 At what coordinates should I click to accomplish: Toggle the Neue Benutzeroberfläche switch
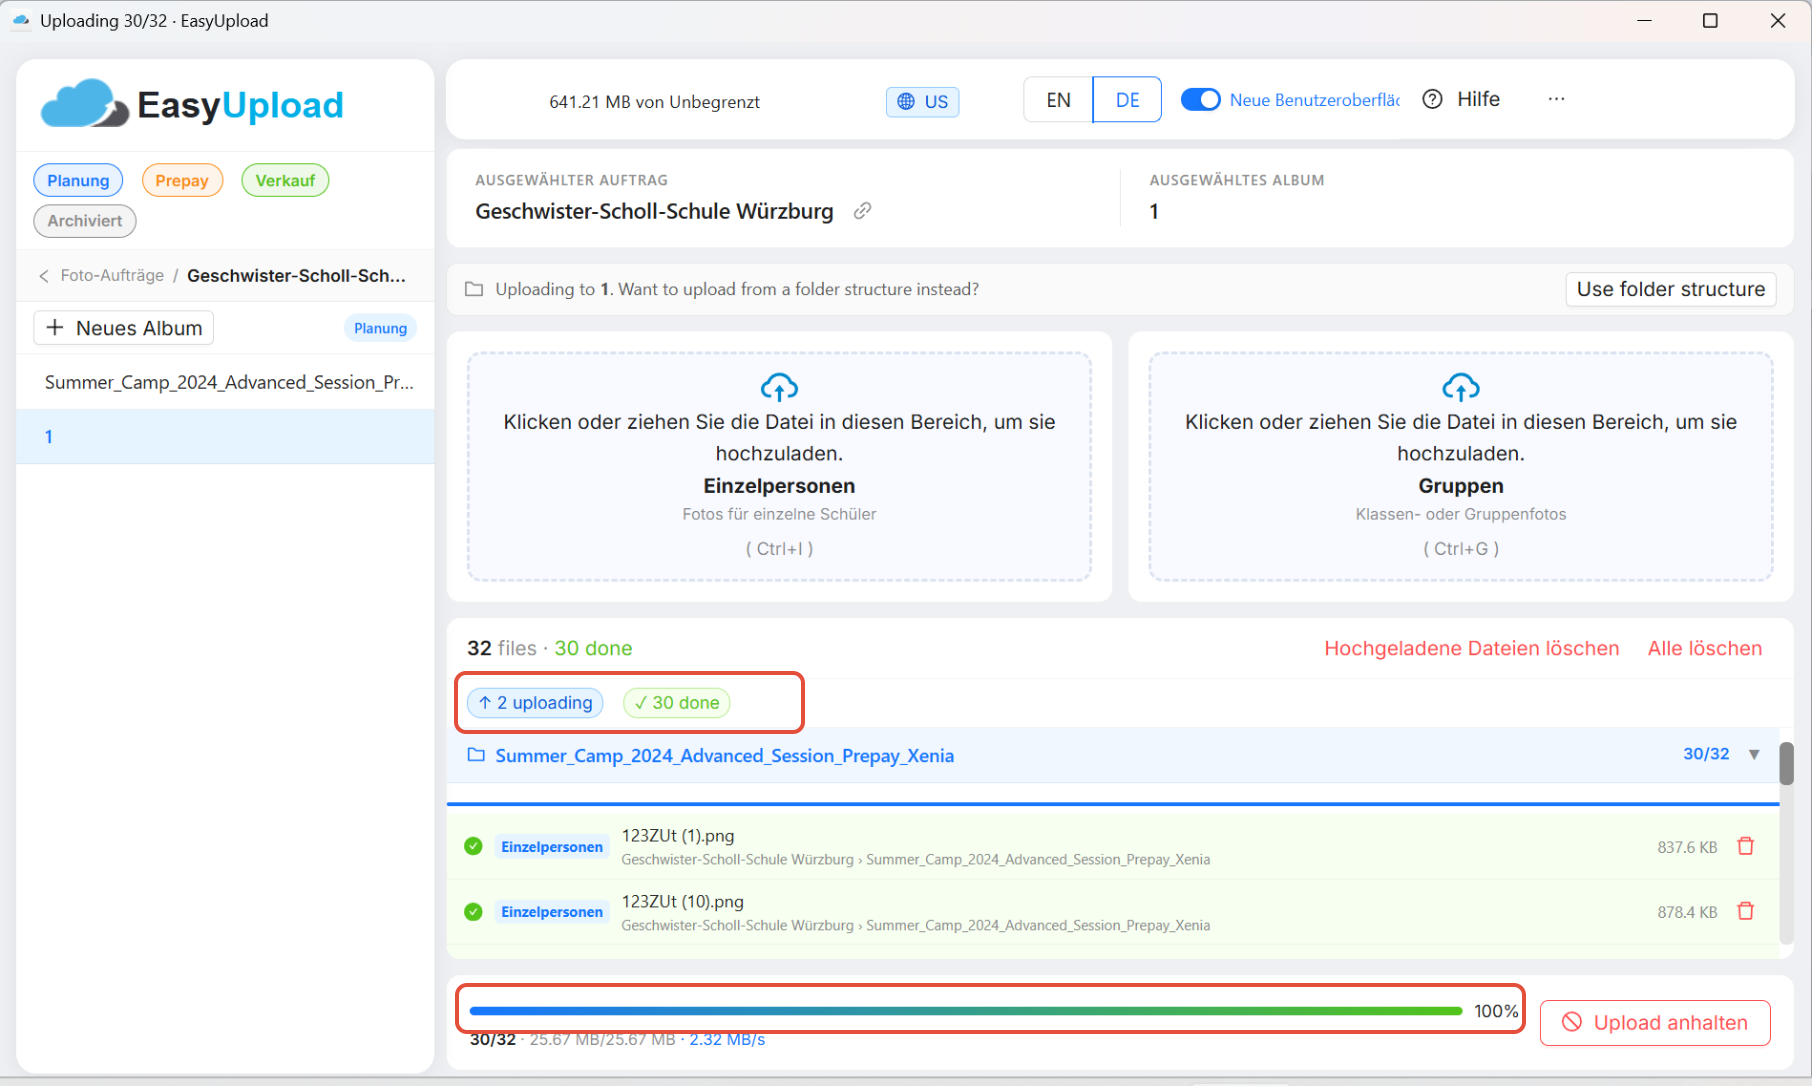coord(1201,99)
